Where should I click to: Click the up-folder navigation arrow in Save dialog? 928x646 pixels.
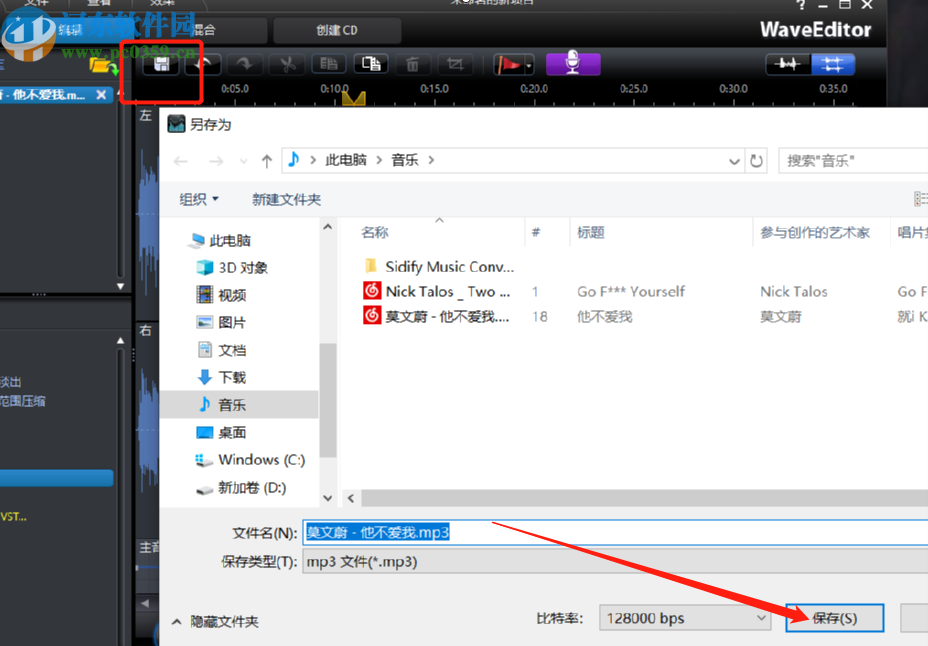(266, 159)
